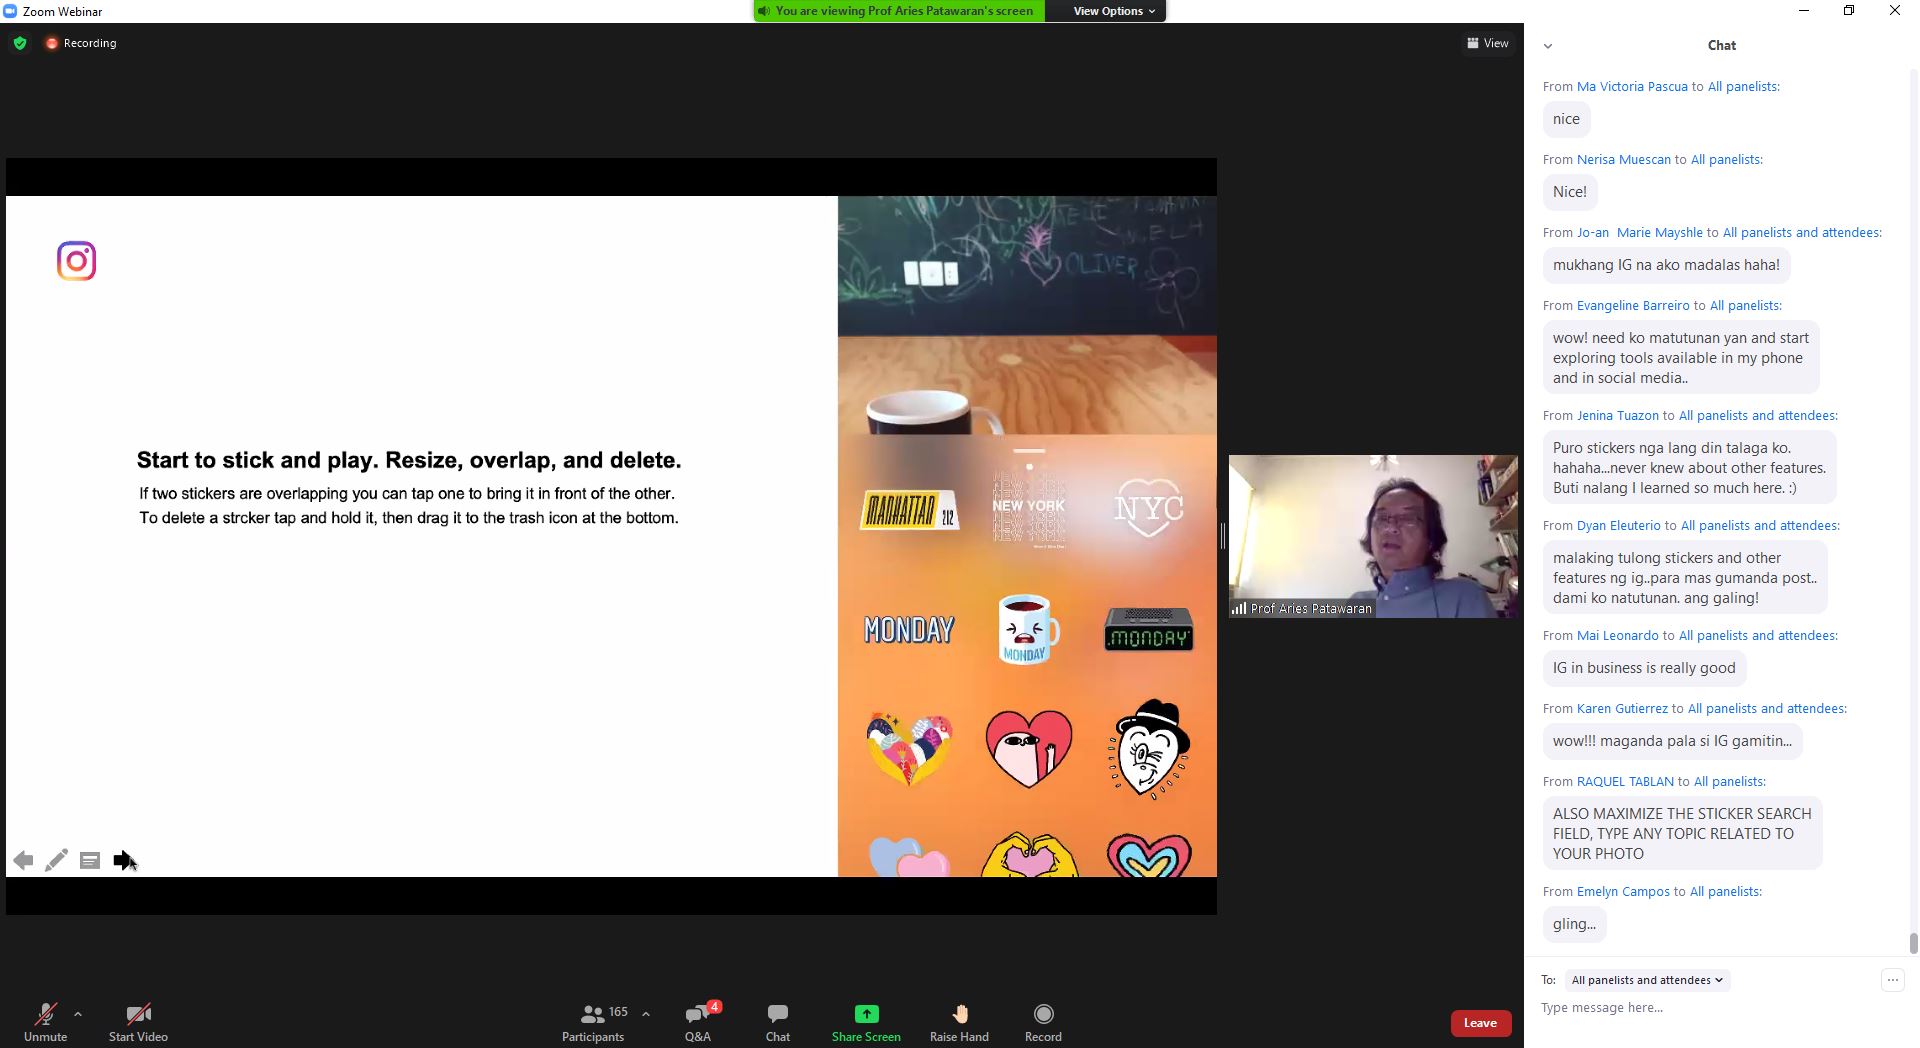1920x1048 pixels.
Task: Click chat message 'IG in business is really good'
Action: pyautogui.click(x=1644, y=668)
